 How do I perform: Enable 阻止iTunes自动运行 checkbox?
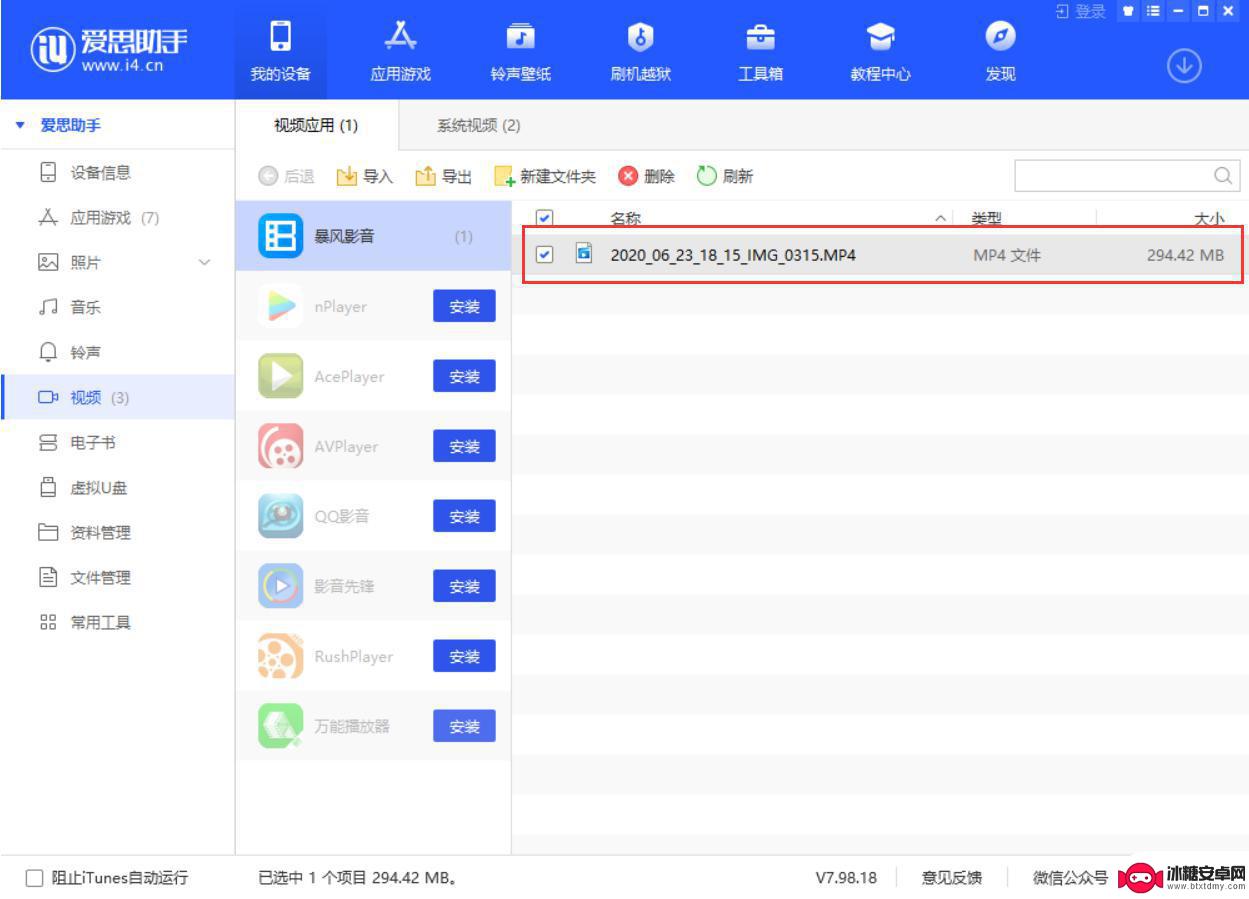coord(34,878)
